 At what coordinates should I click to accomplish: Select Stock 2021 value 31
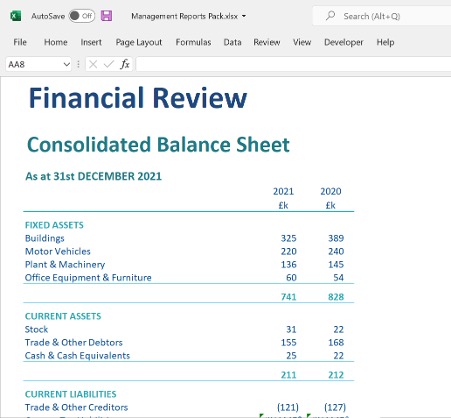click(x=291, y=329)
